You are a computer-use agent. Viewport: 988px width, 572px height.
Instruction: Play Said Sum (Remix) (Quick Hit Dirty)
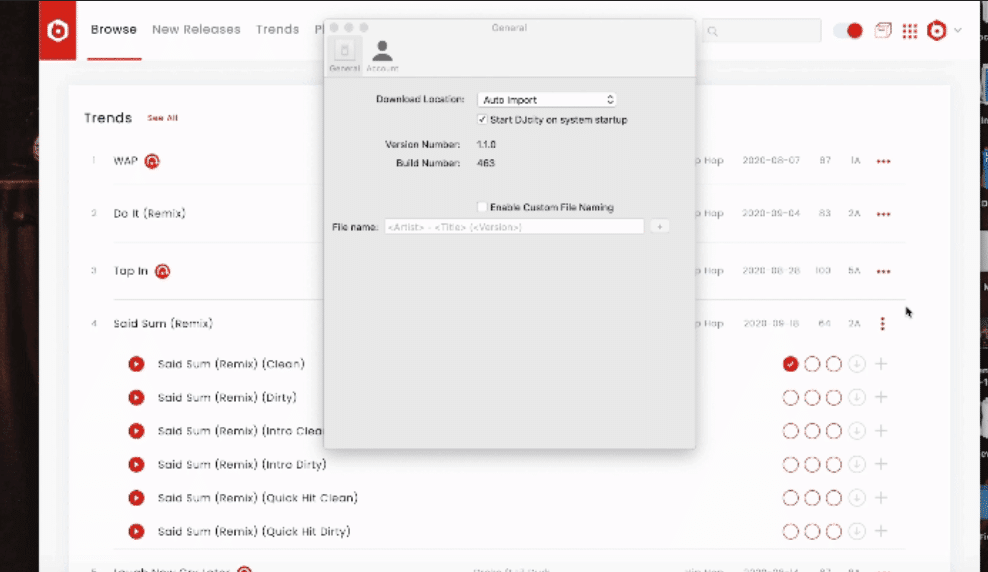pos(136,531)
